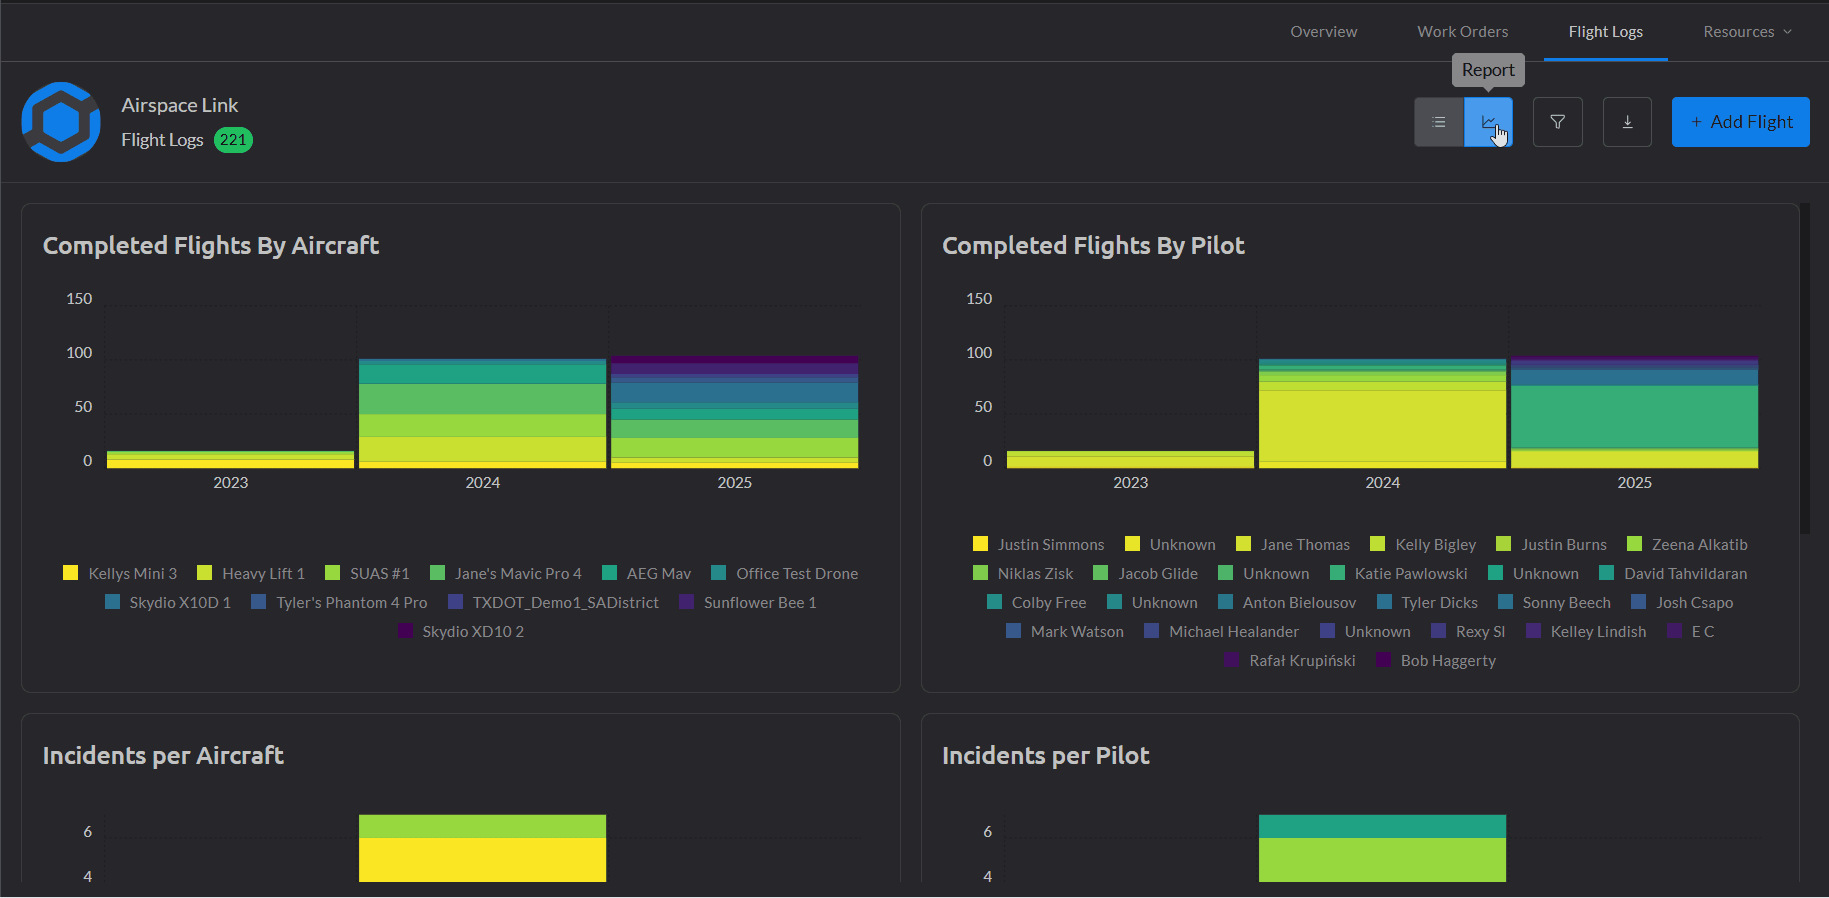
Task: Open the filter funnel icon
Action: 1557,122
